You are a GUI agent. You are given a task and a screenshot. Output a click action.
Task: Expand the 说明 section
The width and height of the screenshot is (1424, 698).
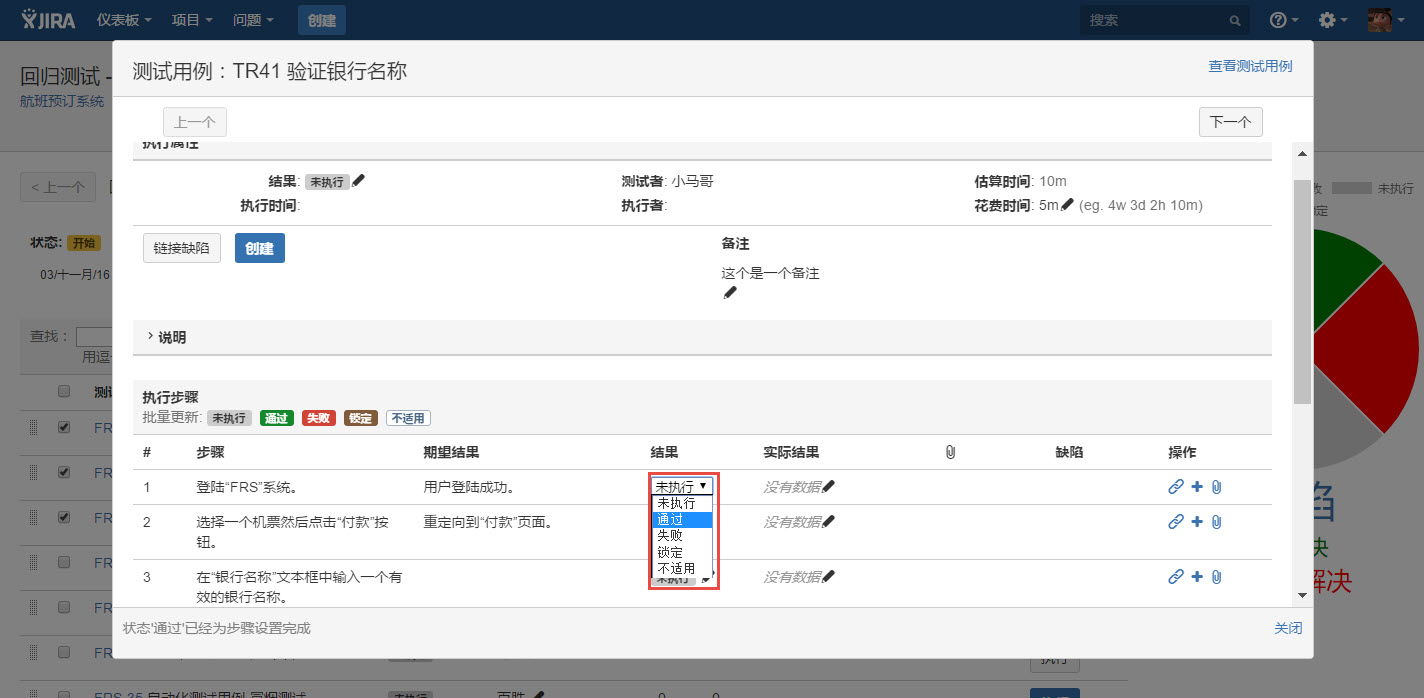(166, 337)
